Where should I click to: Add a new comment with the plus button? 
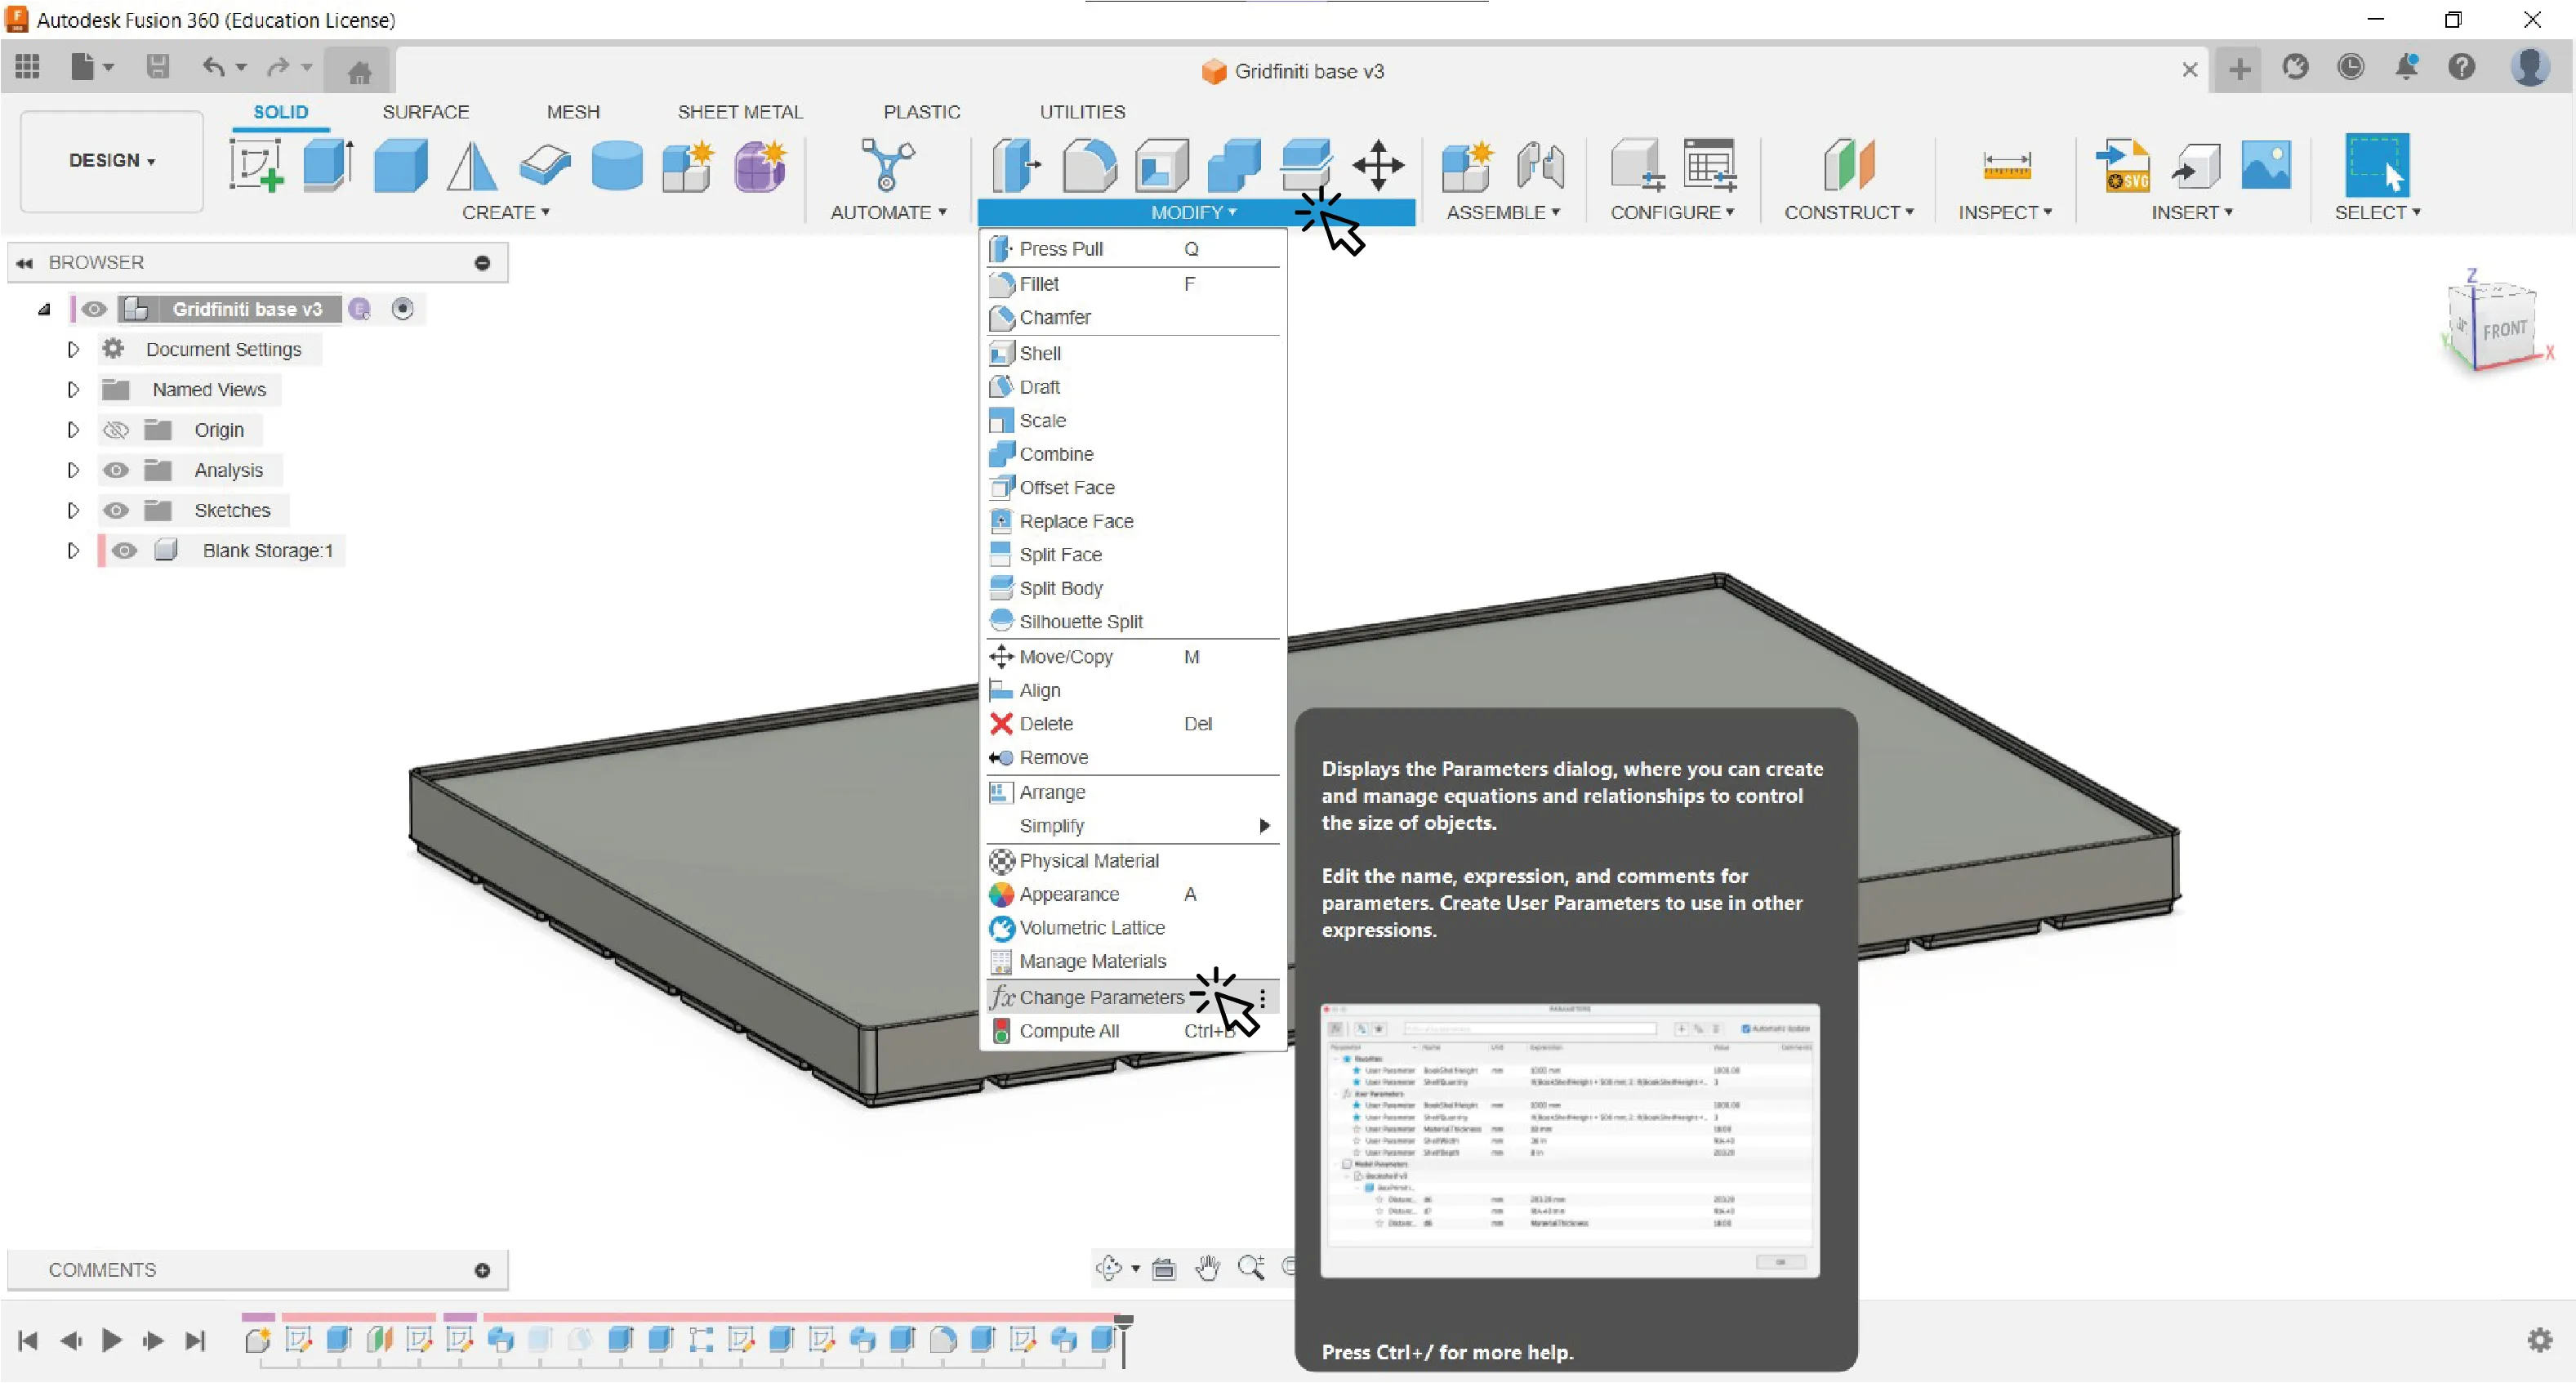pyautogui.click(x=482, y=1270)
